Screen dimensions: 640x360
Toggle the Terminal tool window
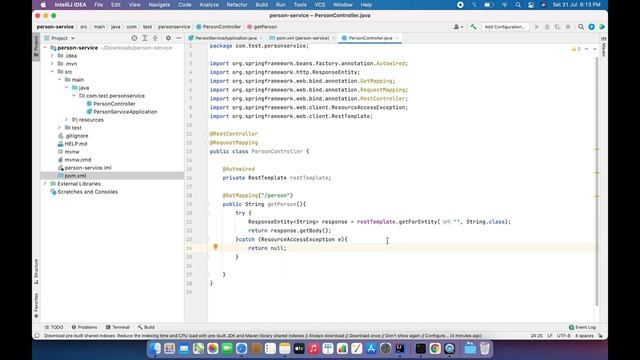coord(118,327)
